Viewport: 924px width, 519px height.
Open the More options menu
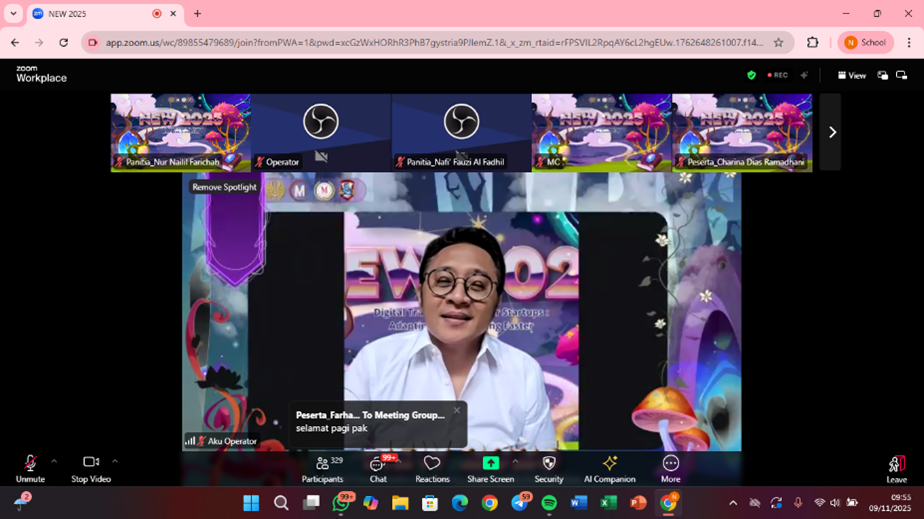[x=670, y=467]
